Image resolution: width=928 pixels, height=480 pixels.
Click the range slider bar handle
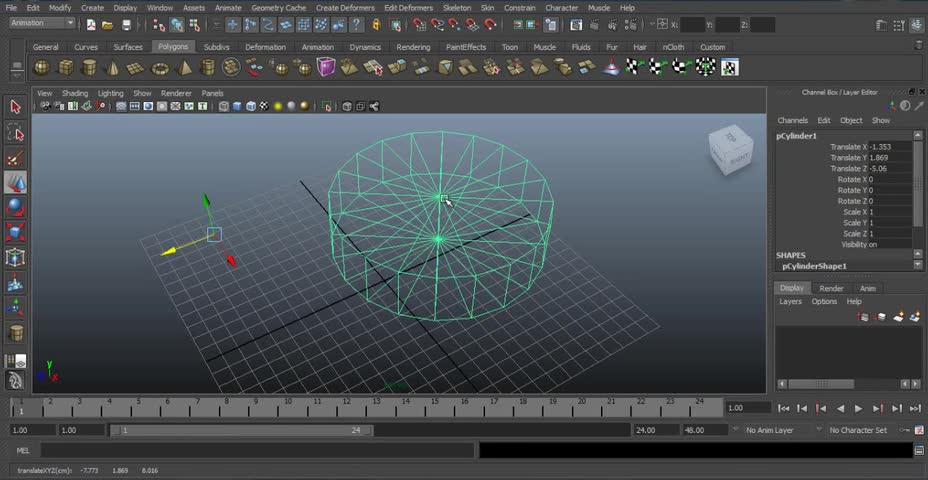point(242,430)
